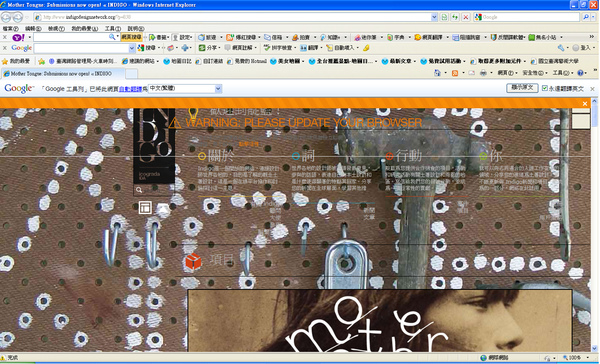Viewport: 600px width, 364px height.
Task: Toggle the 永遠翻譯英文 checkbox
Action: coord(545,88)
